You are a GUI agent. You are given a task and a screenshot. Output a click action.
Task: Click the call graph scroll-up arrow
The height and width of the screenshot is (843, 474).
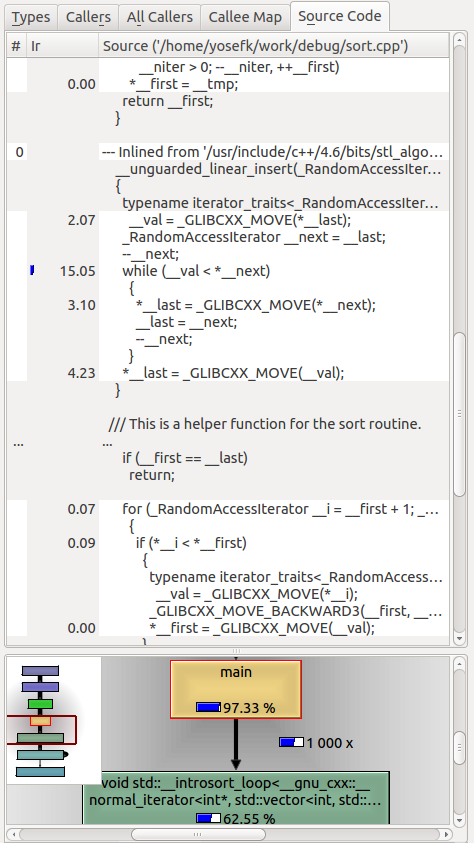pyautogui.click(x=459, y=665)
